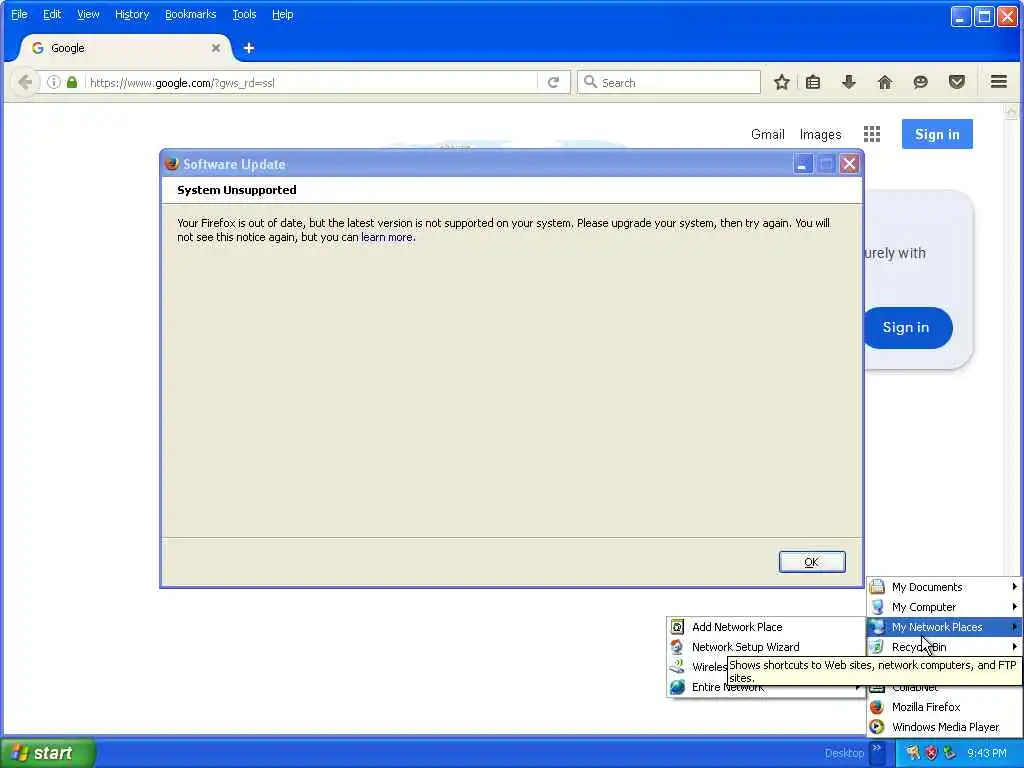Viewport: 1024px width, 768px height.
Task: Open the Help menu
Action: [x=282, y=14]
